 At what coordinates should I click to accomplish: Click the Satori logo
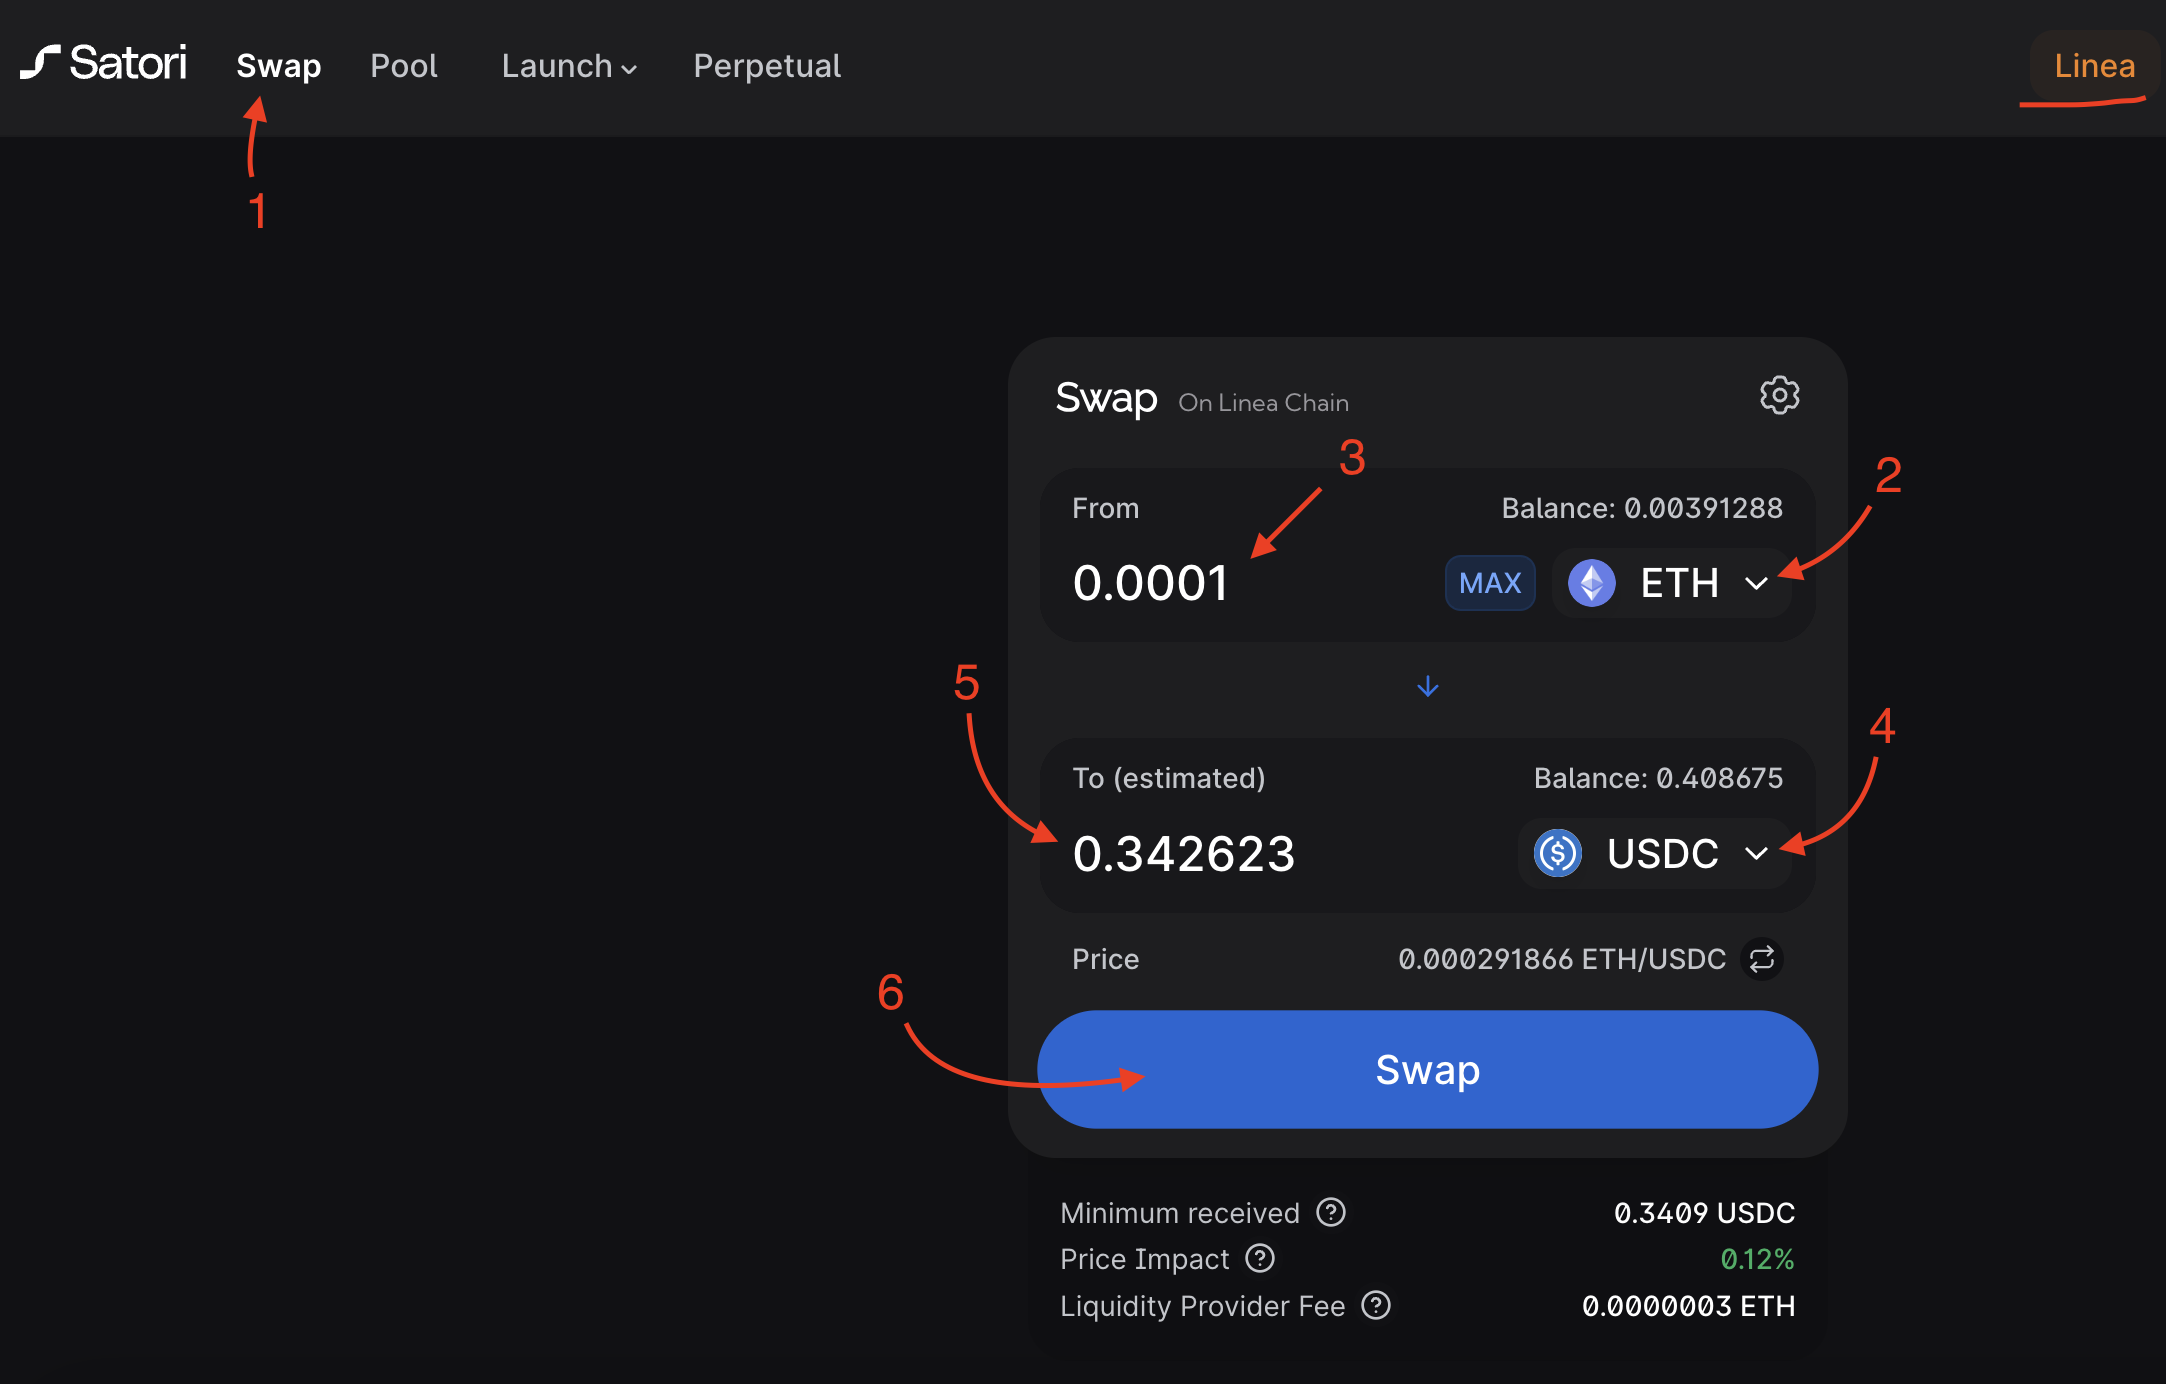coord(103,63)
